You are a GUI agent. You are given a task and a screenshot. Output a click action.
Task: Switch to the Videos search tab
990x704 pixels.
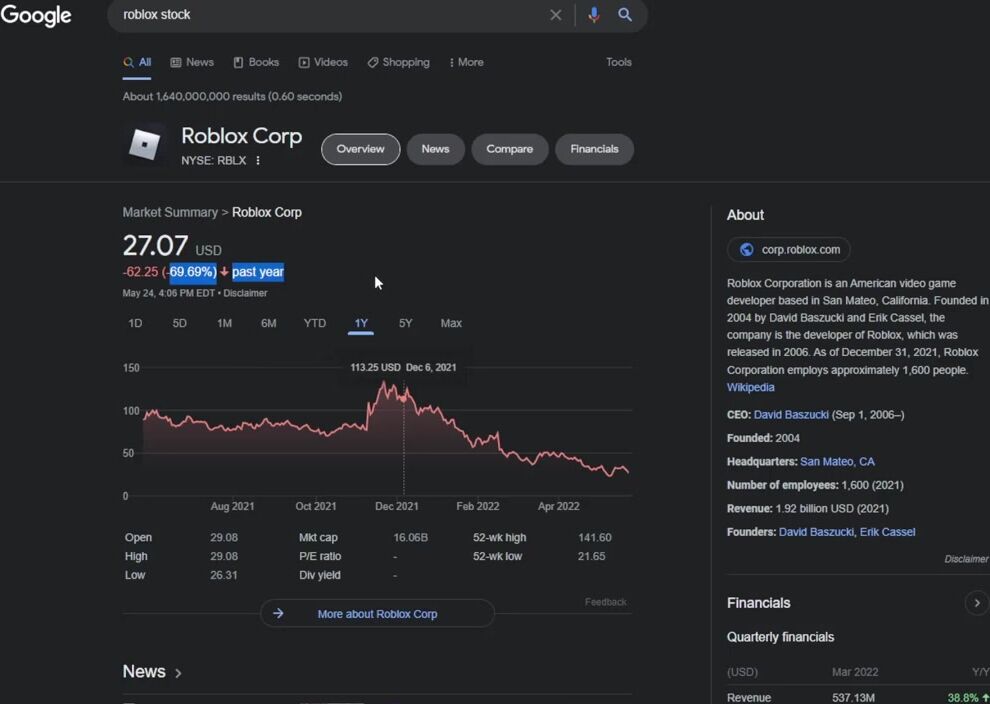click(323, 62)
